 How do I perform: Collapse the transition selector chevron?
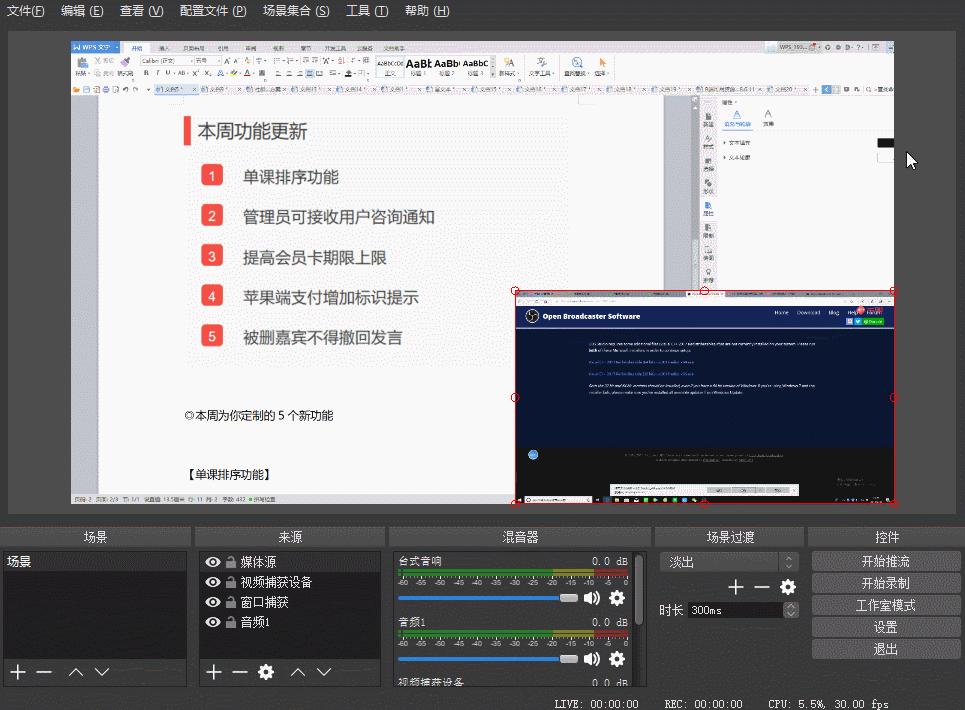(x=787, y=561)
